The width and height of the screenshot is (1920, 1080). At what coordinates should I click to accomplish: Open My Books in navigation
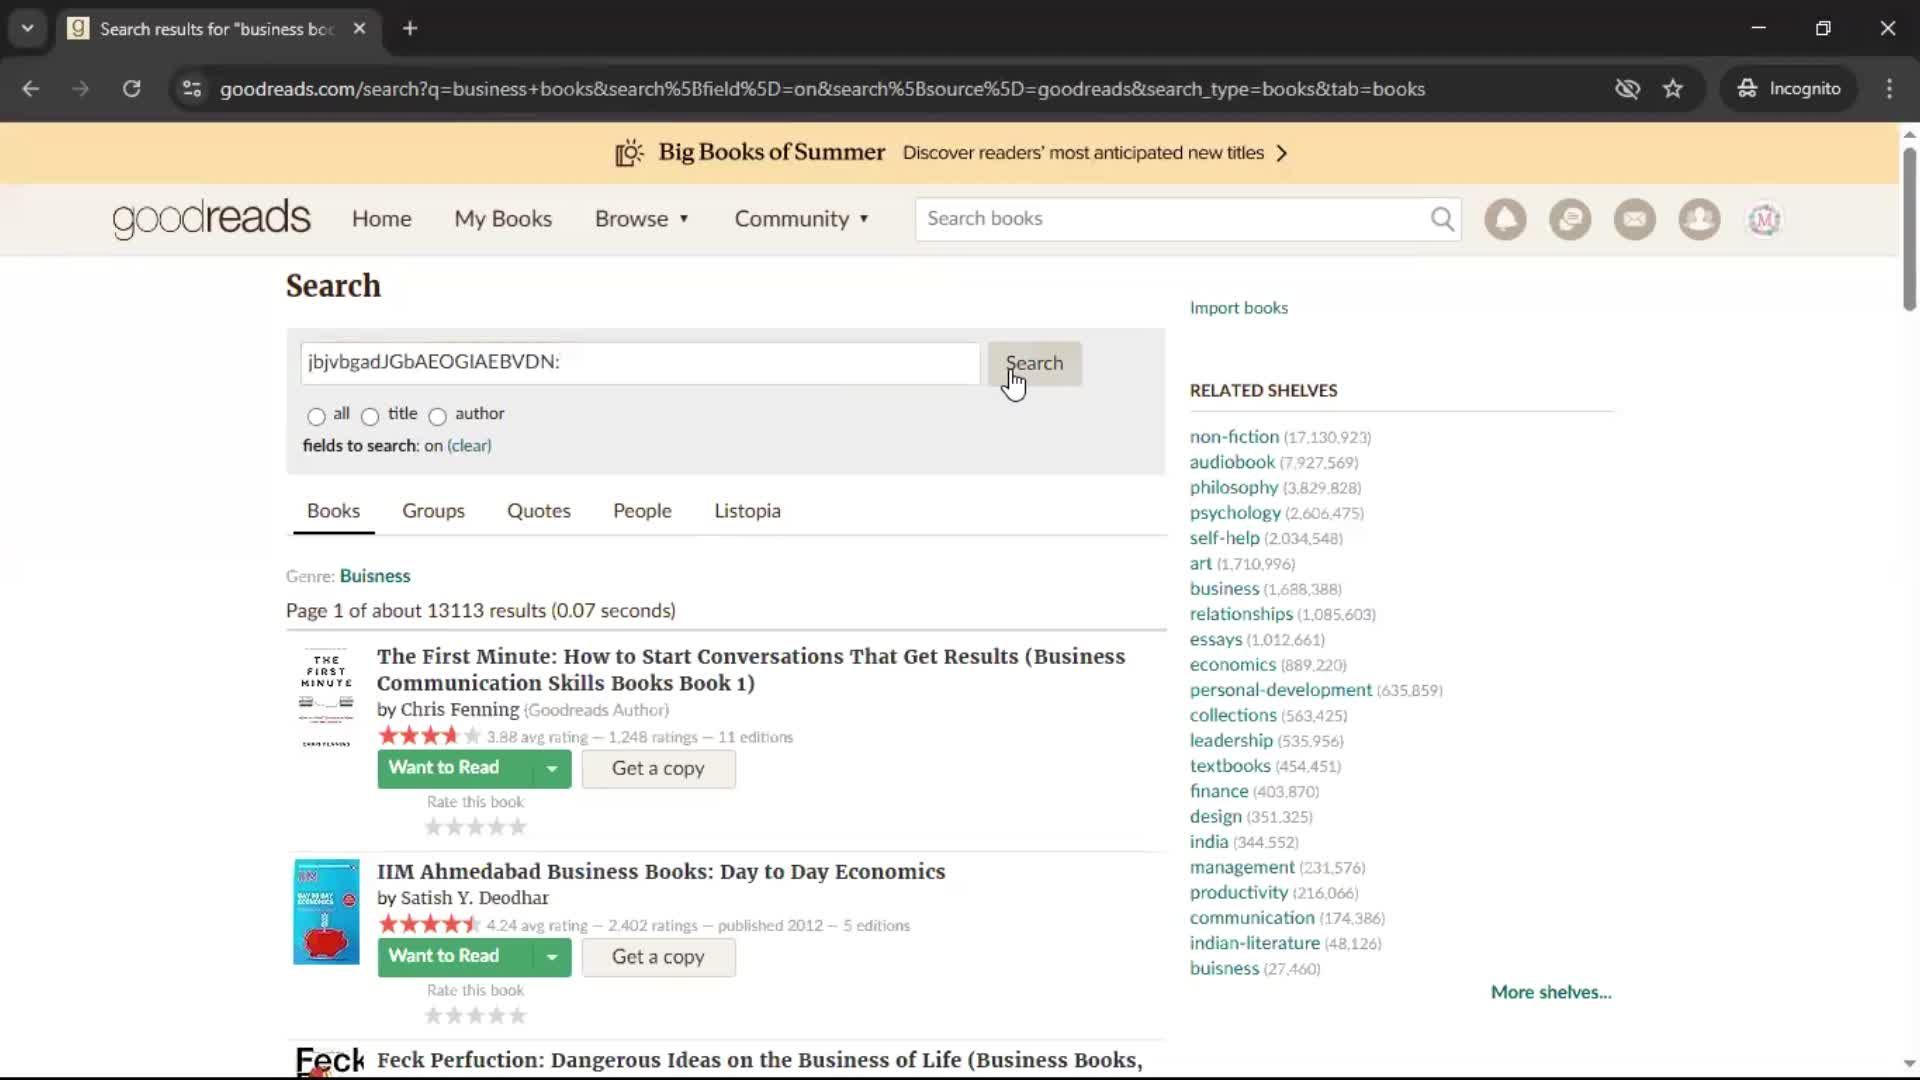[x=503, y=219]
